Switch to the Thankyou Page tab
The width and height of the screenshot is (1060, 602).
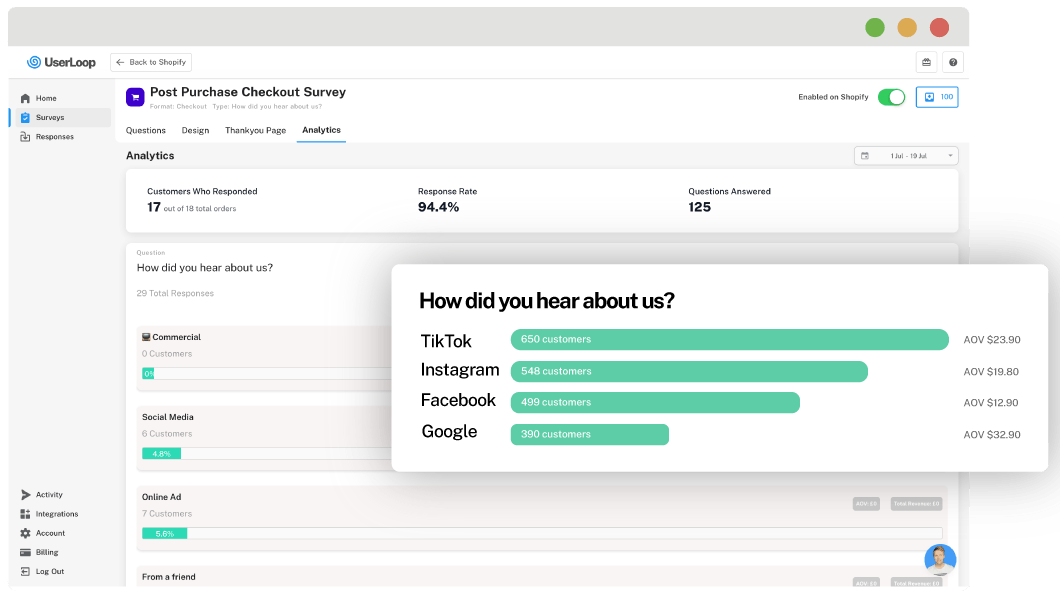tap(256, 130)
